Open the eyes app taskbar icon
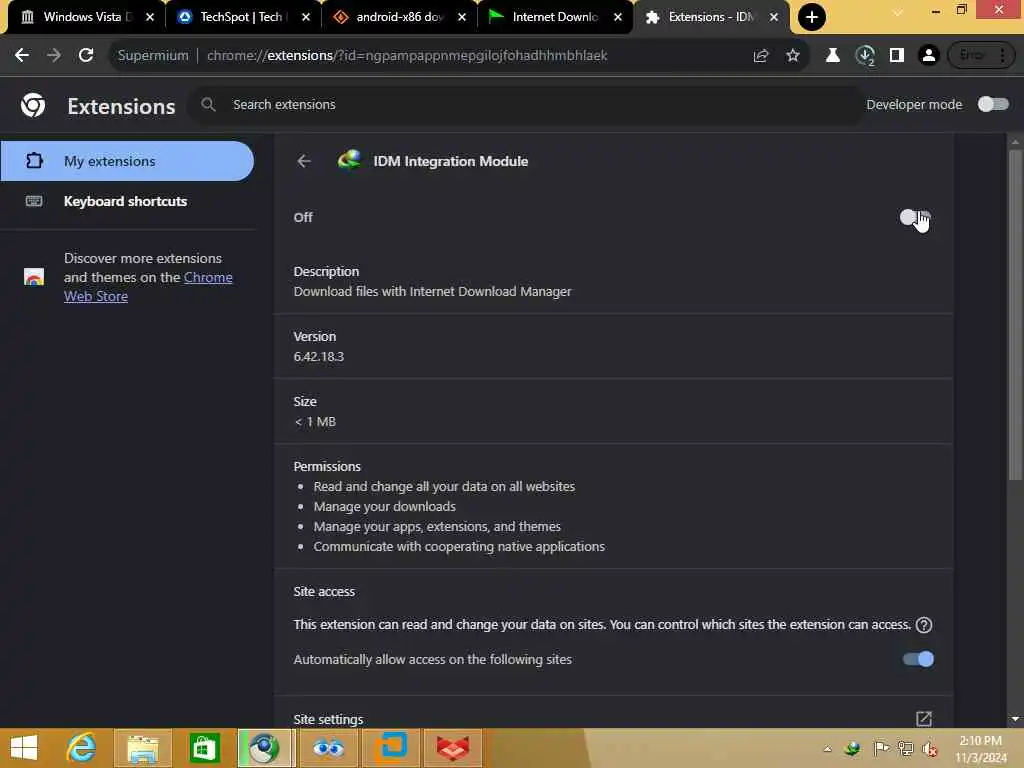Image resolution: width=1024 pixels, height=768 pixels. tap(328, 748)
